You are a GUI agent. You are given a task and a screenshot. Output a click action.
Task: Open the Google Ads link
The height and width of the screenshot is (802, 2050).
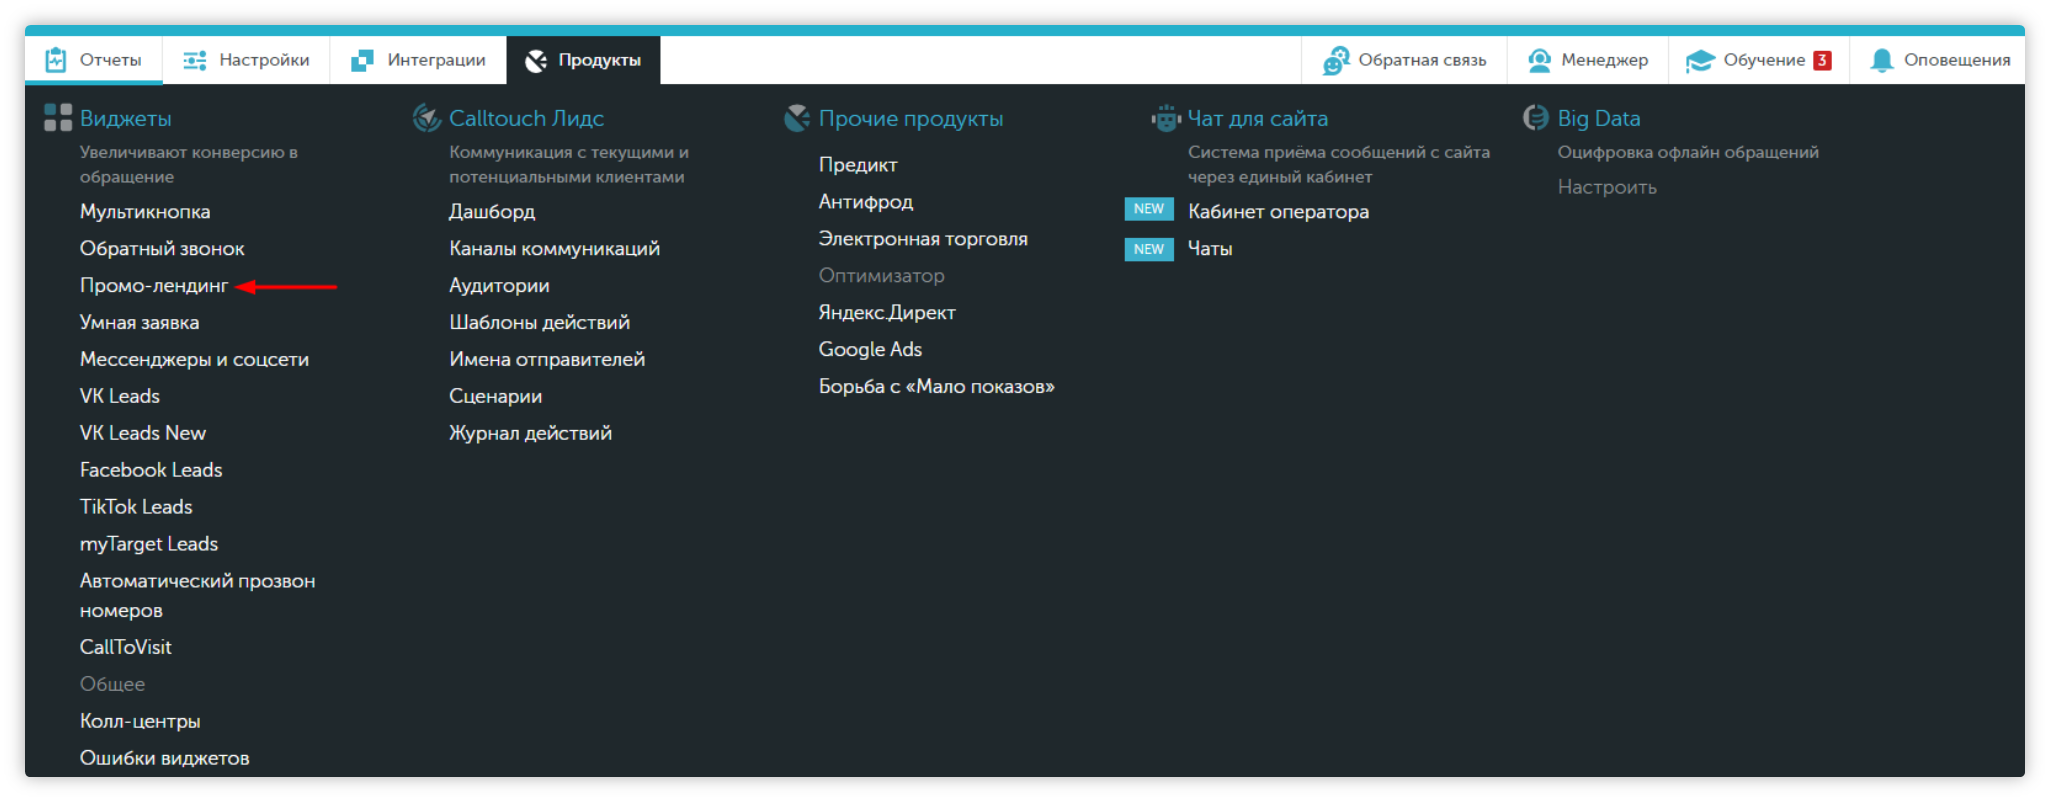(870, 349)
